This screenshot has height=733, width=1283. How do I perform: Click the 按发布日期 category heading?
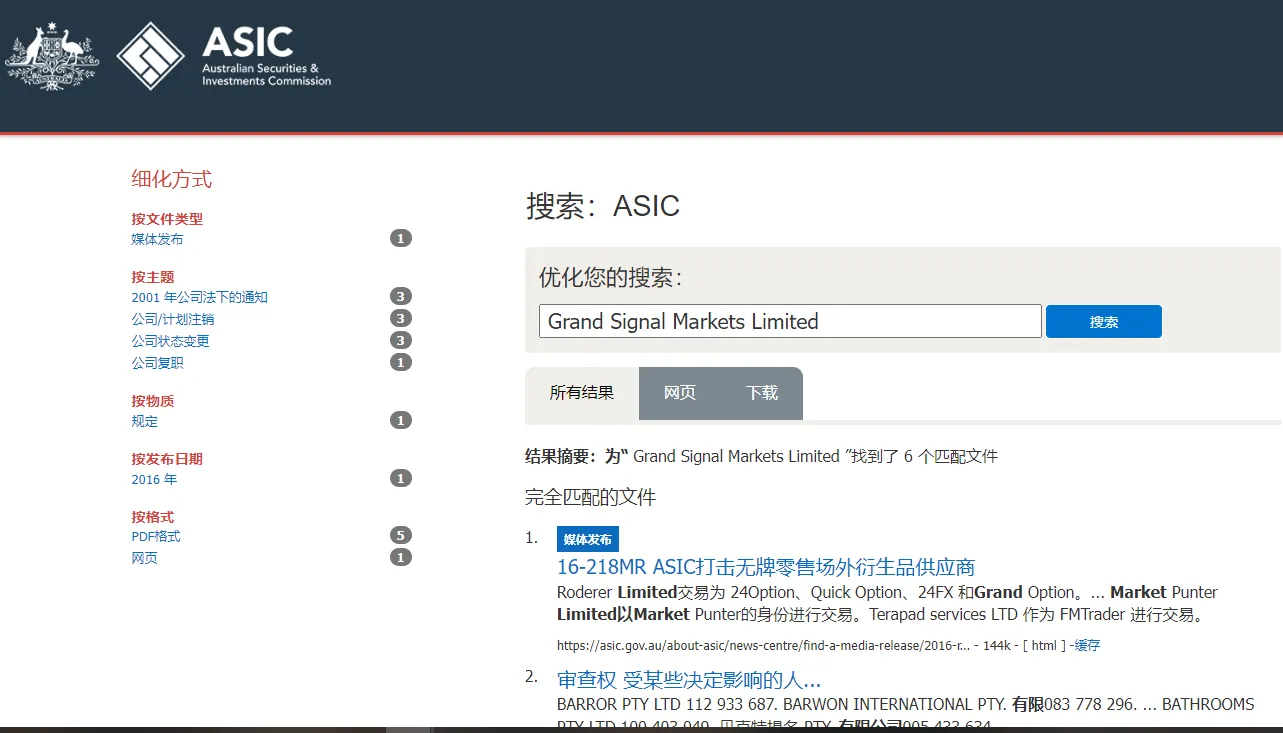167,459
